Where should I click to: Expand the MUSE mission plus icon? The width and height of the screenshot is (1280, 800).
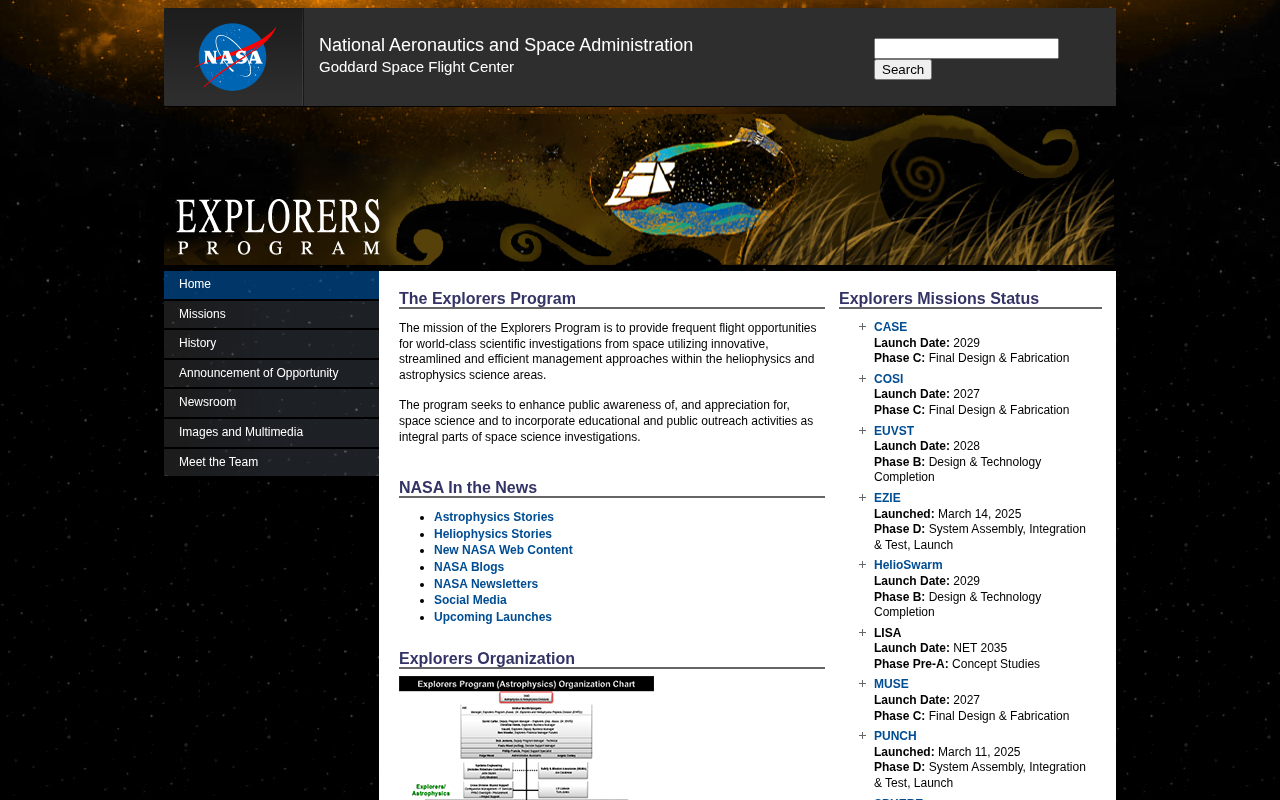pos(862,684)
